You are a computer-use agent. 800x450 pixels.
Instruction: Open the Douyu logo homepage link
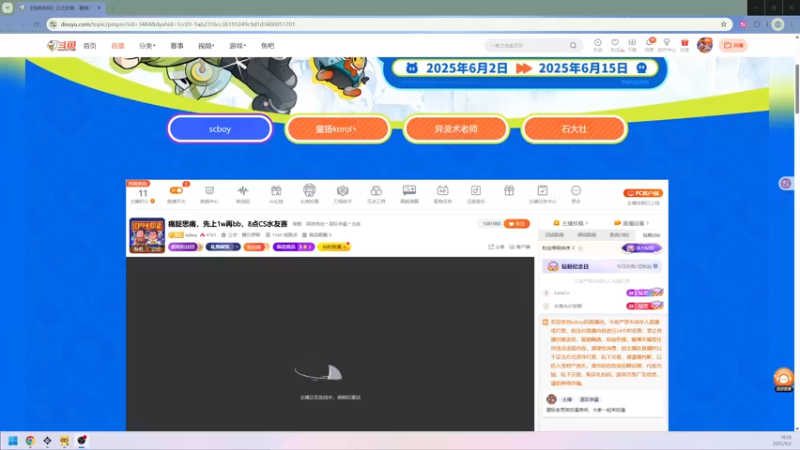tap(61, 45)
